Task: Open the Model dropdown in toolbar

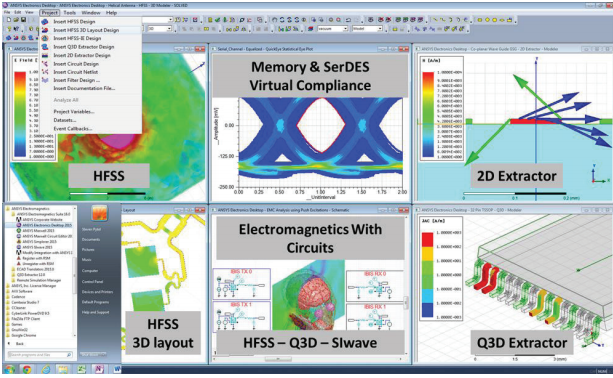Action: (367, 29)
